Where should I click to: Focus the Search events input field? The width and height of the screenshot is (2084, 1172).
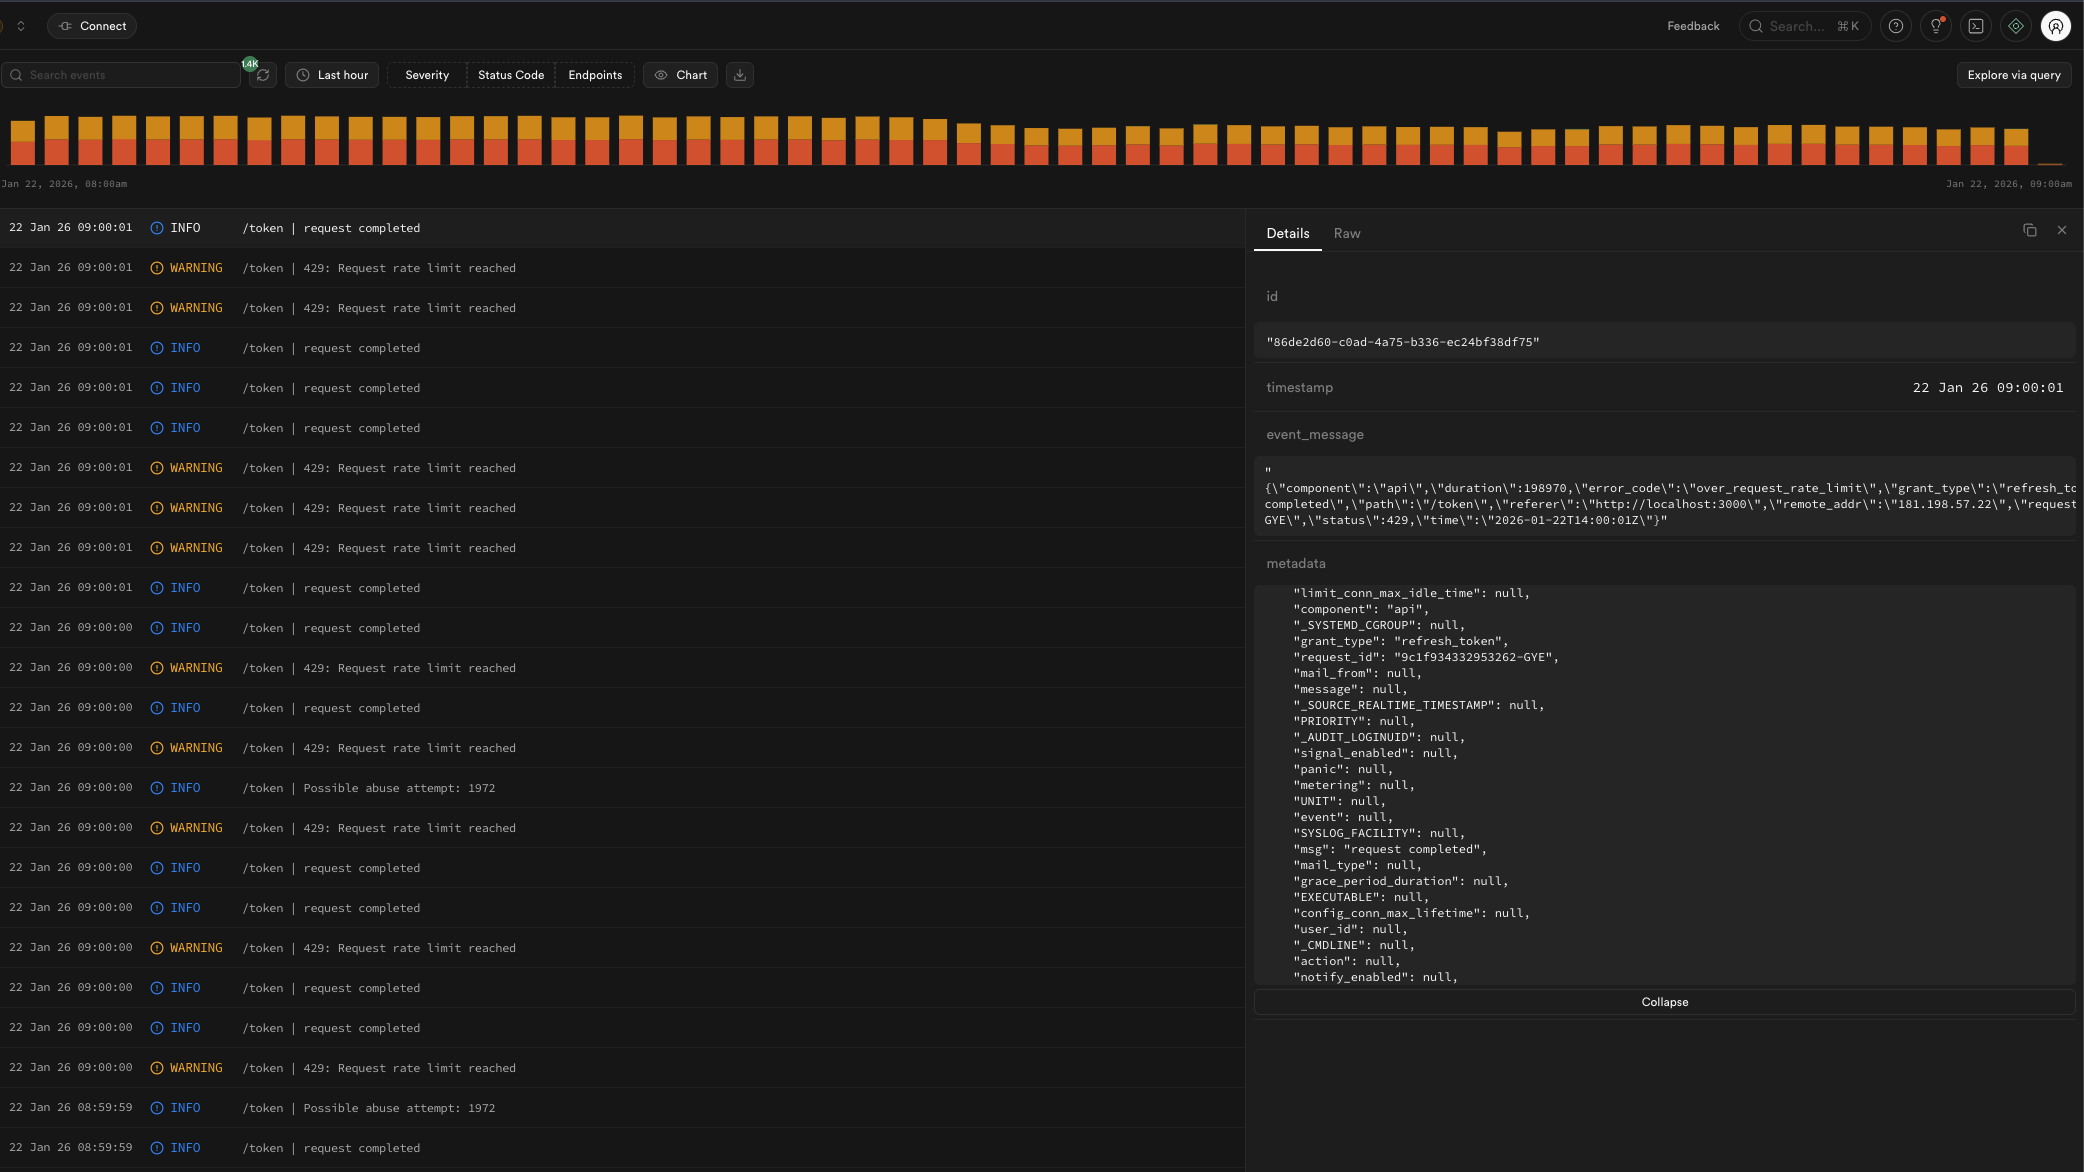pyautogui.click(x=120, y=75)
